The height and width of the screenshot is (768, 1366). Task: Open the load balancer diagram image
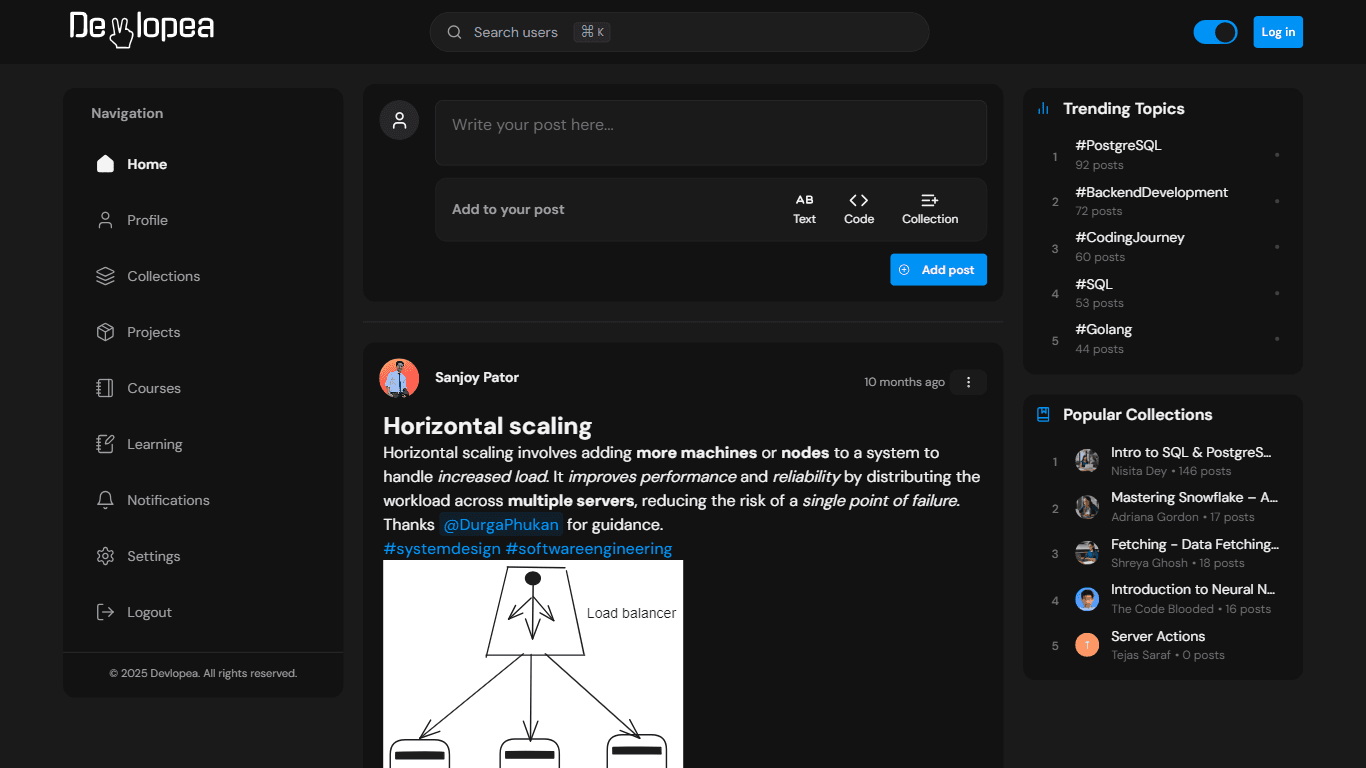coord(533,664)
